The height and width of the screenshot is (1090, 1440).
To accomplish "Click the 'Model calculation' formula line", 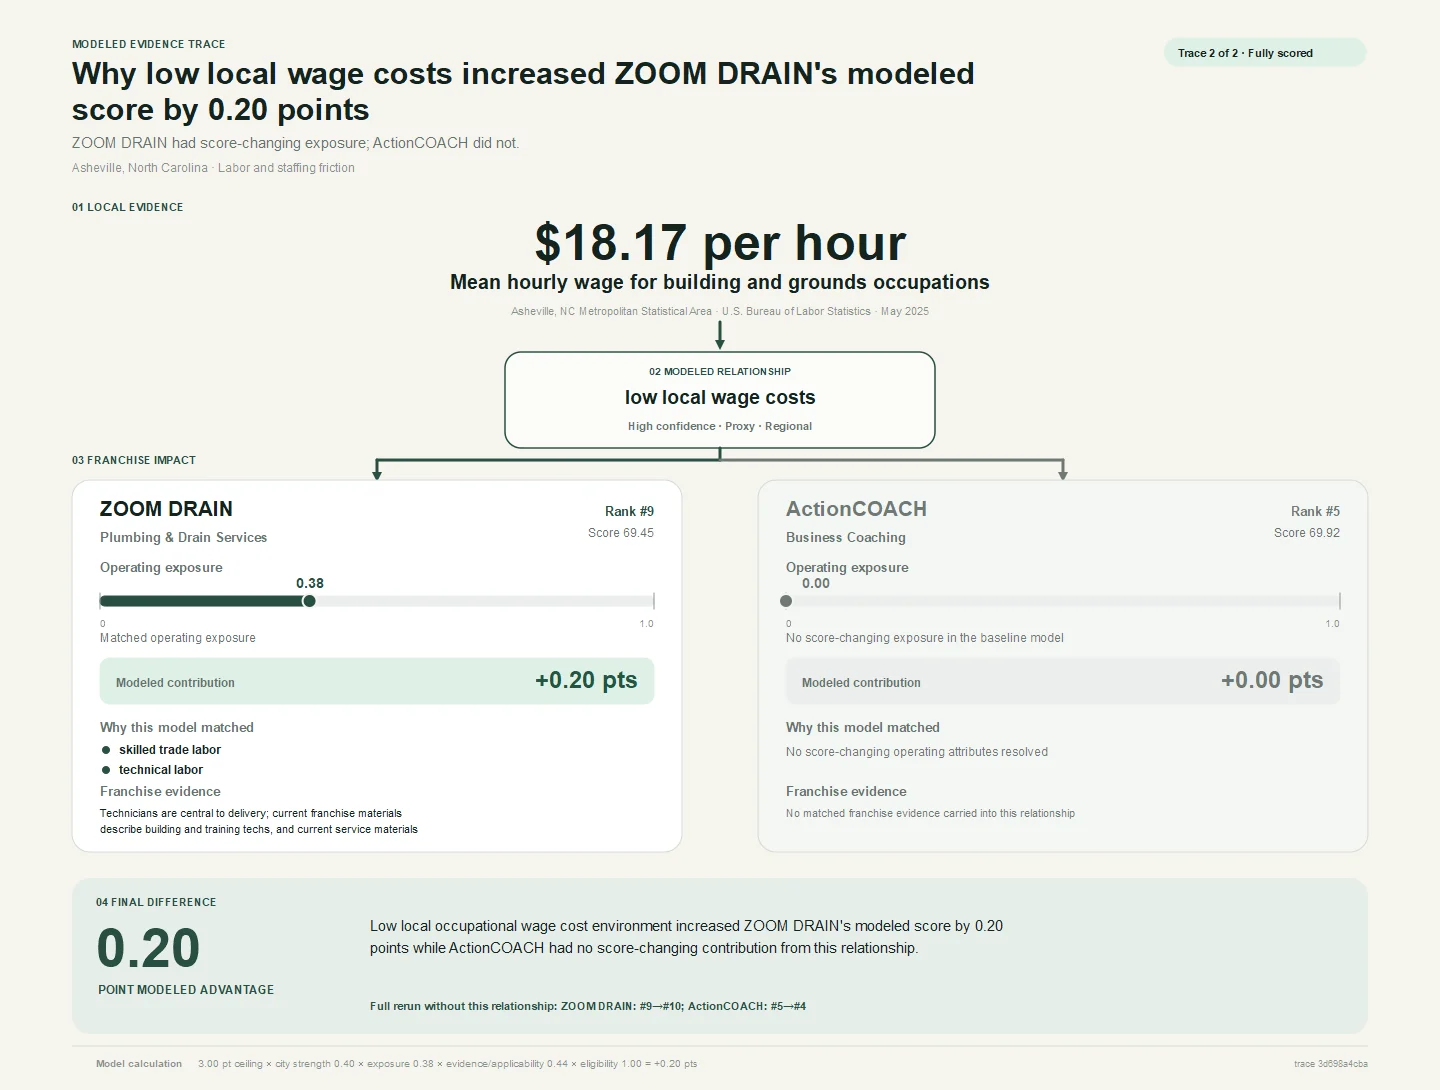I will (x=397, y=1064).
